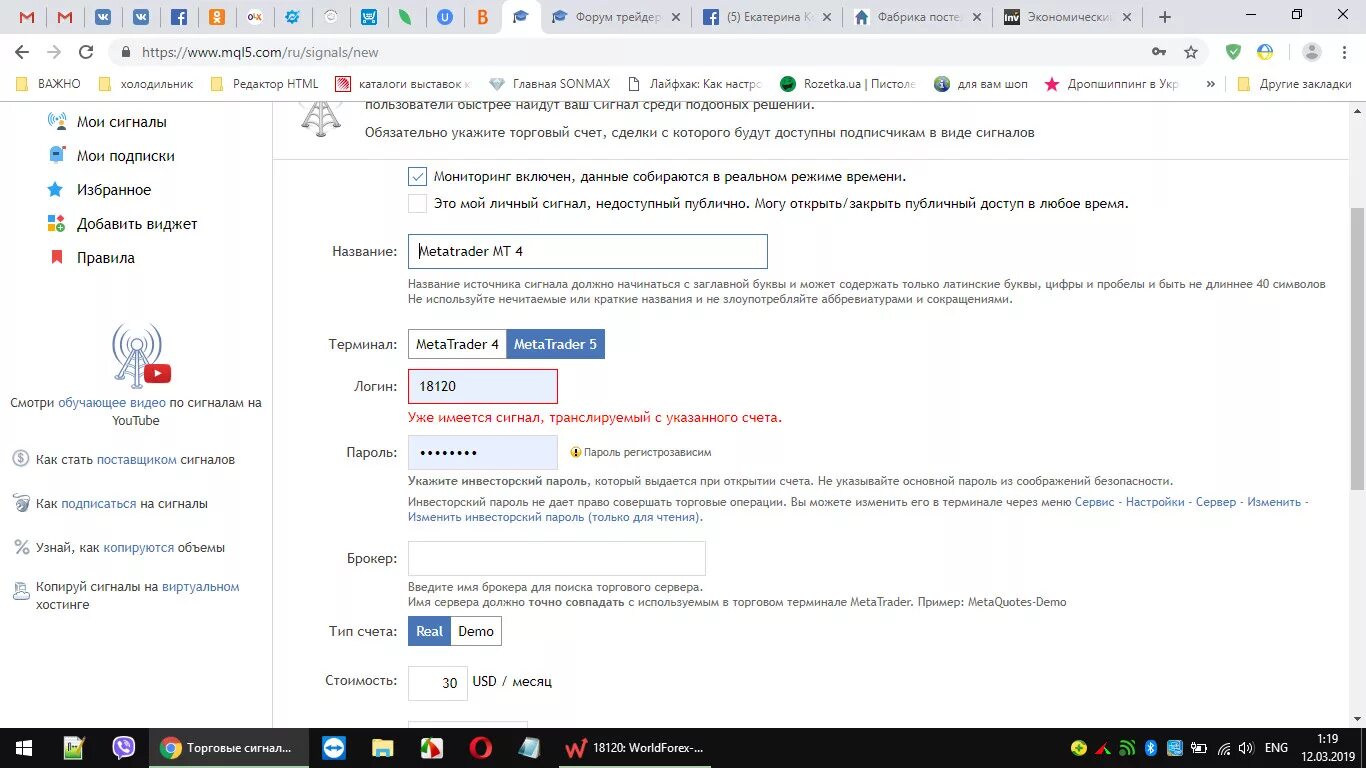
Task: Switch to WorldForex terminal window
Action: [635, 748]
